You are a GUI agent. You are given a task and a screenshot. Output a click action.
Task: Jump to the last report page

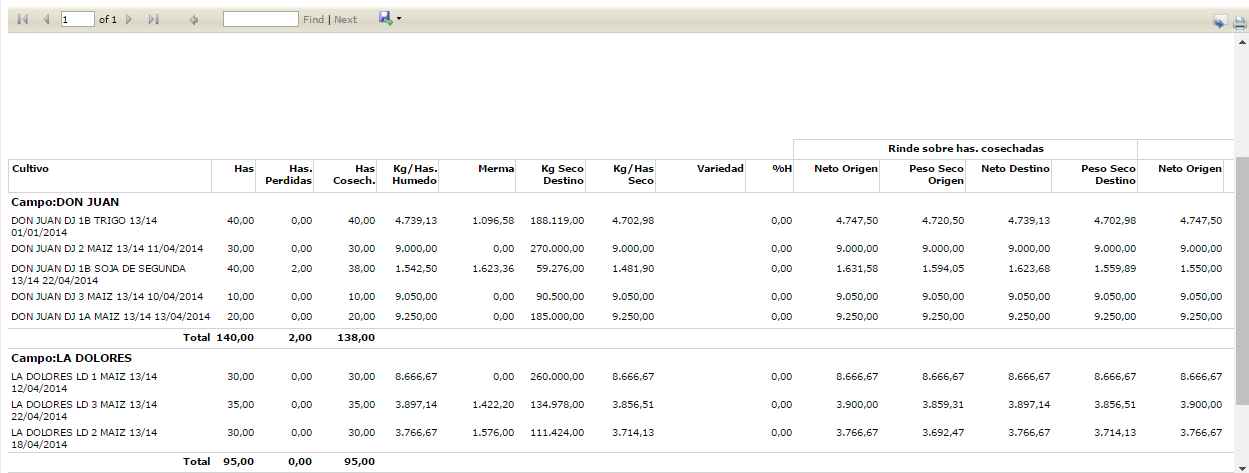(x=153, y=19)
